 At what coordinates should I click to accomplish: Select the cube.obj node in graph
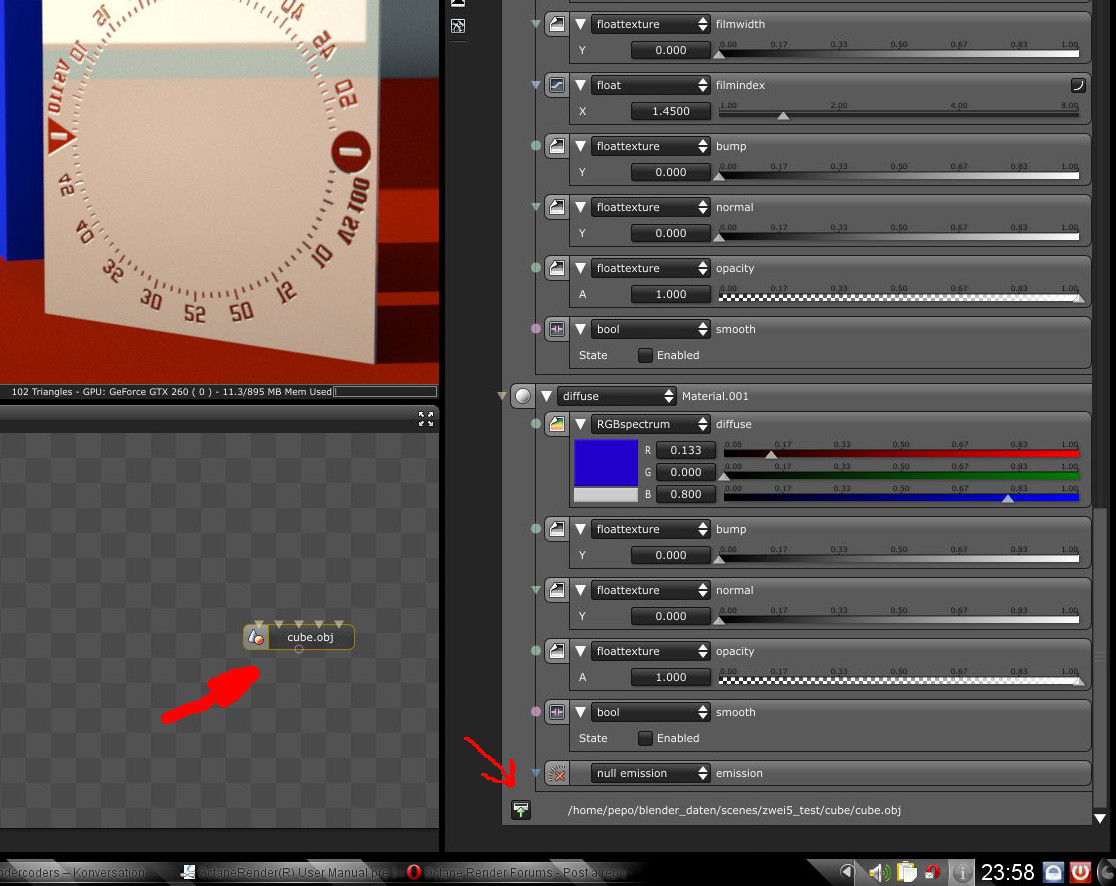click(x=299, y=638)
